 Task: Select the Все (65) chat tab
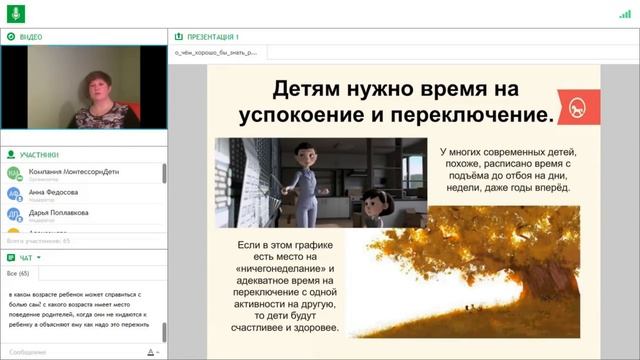pyautogui.click(x=18, y=273)
